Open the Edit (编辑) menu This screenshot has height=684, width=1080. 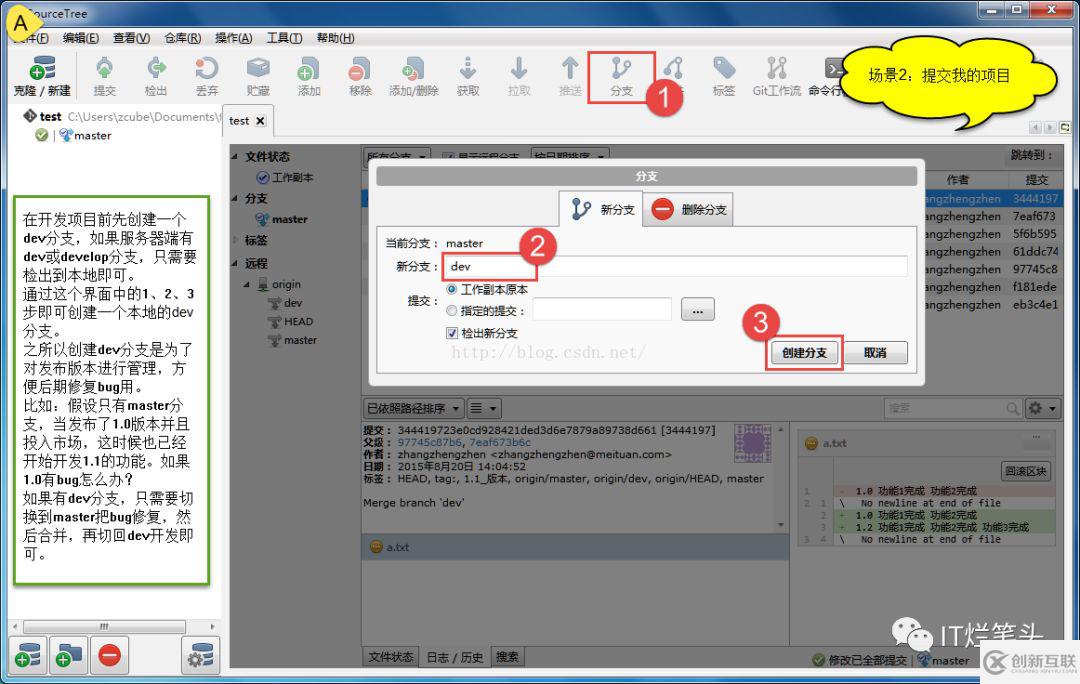point(81,38)
